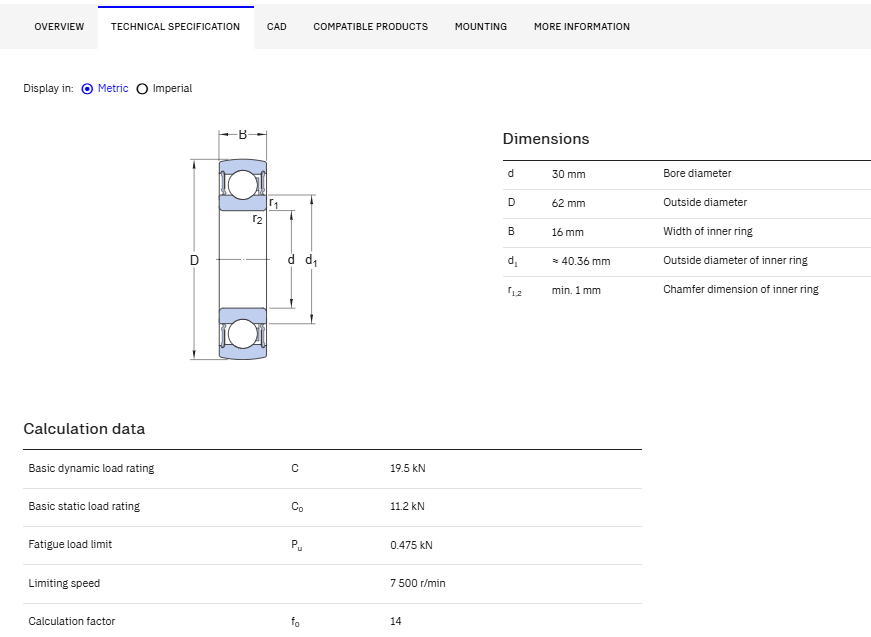The height and width of the screenshot is (637, 871).
Task: Click the Basic static load rating label
Action: coord(84,506)
